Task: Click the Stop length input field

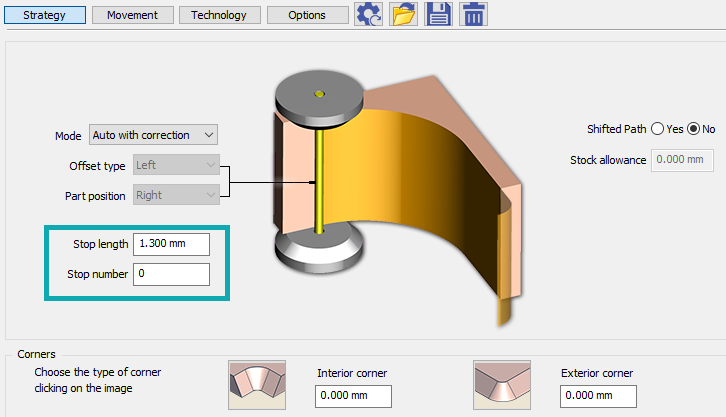Action: 171,245
